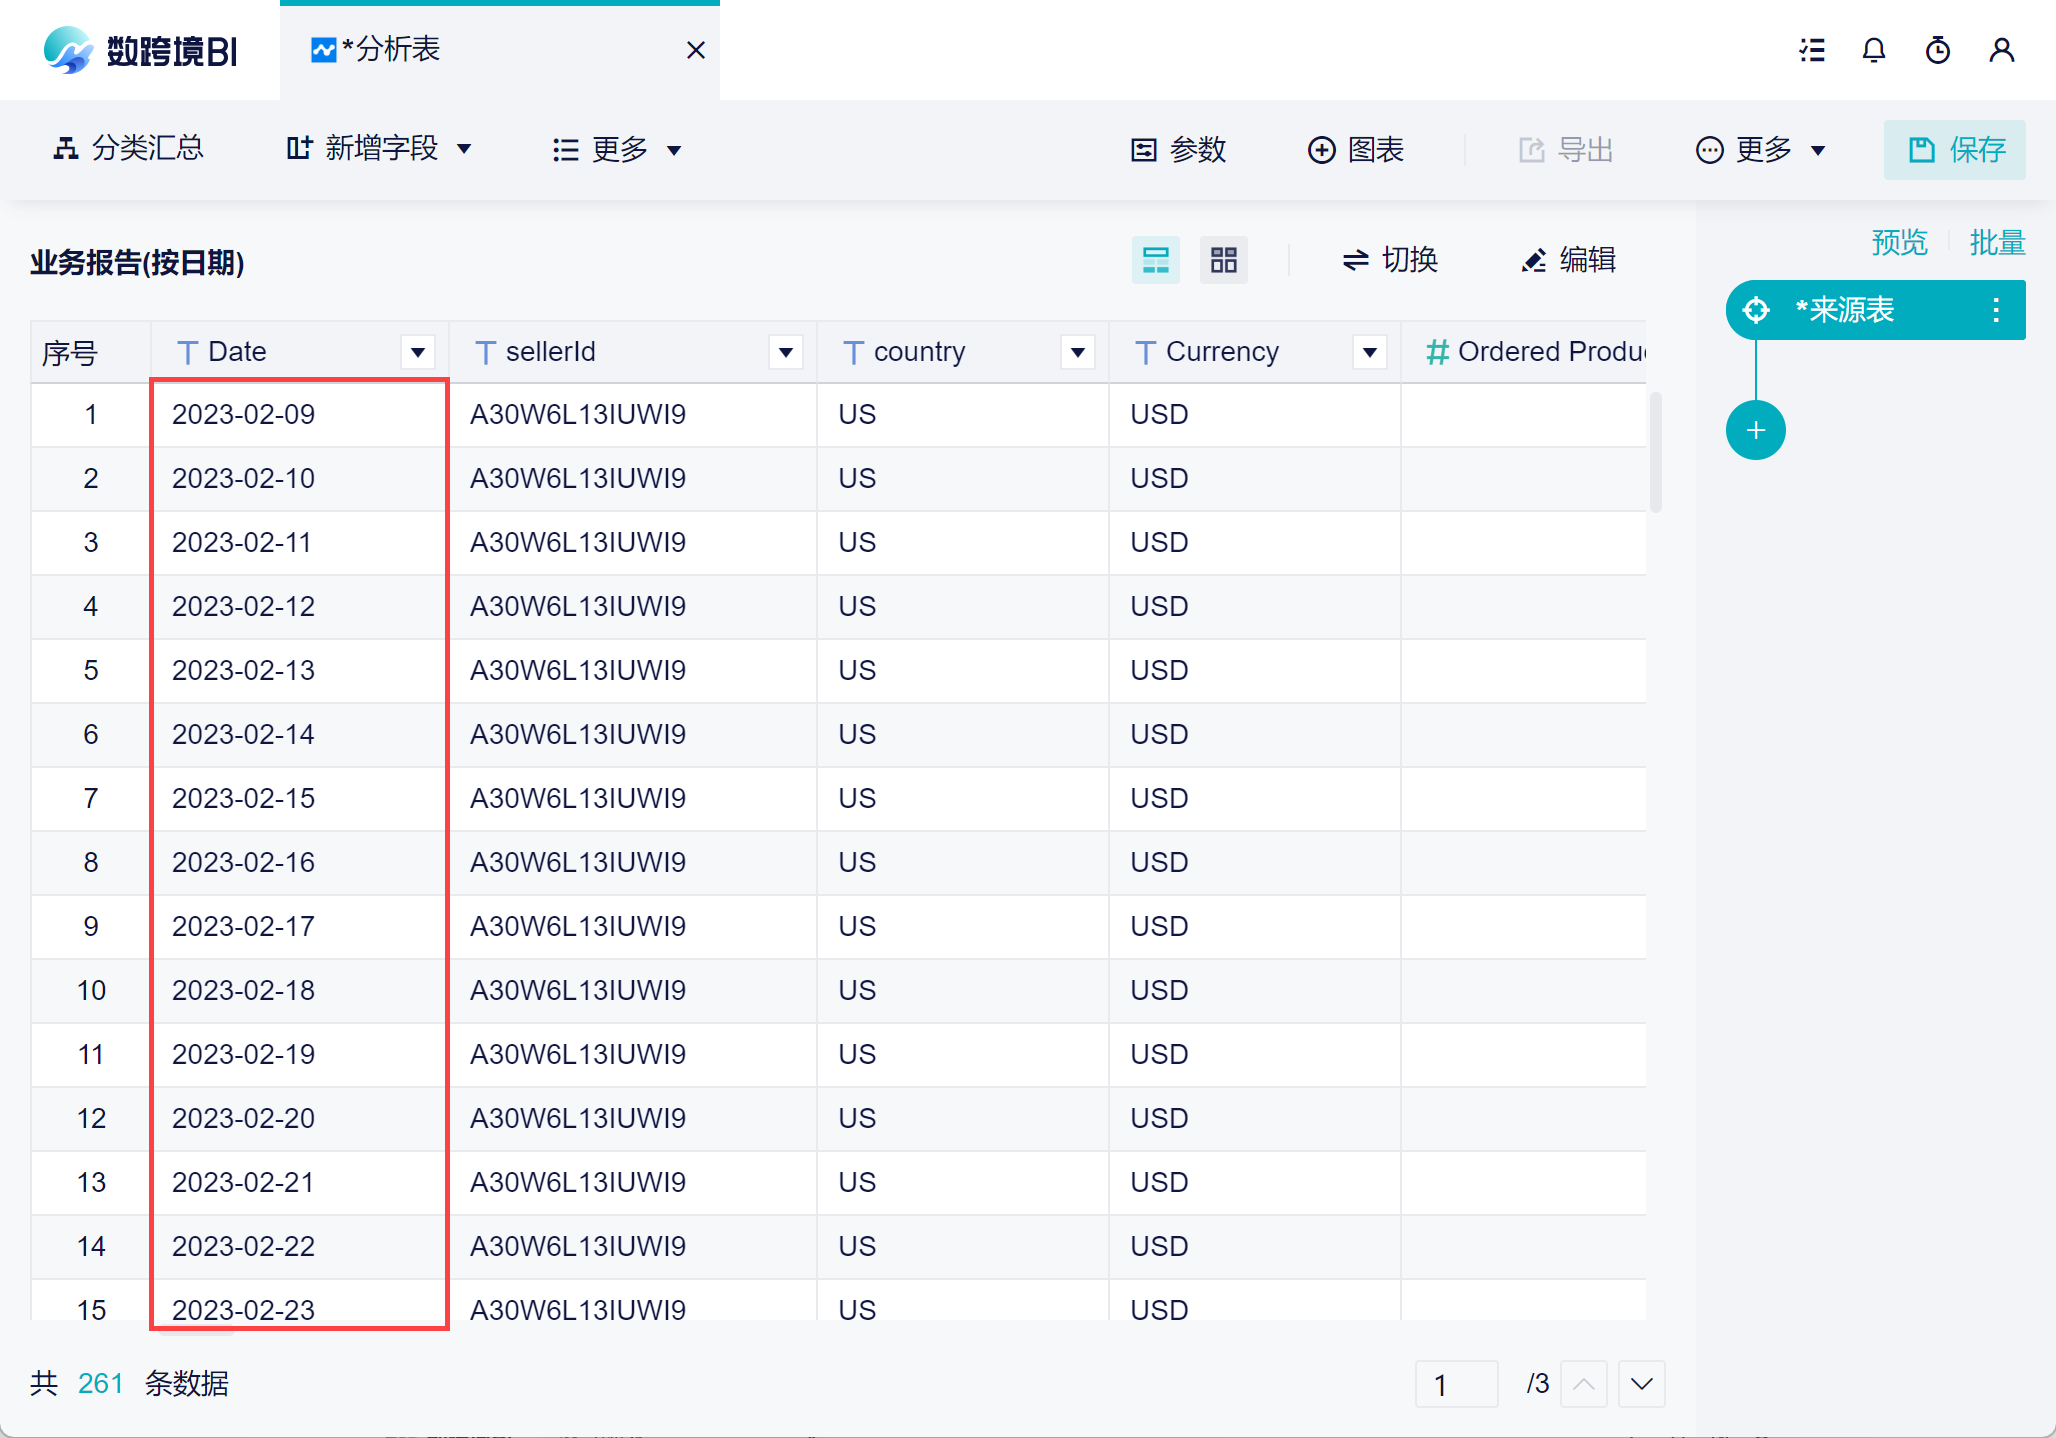Click the page number input field
The image size is (2056, 1438).
(x=1456, y=1384)
